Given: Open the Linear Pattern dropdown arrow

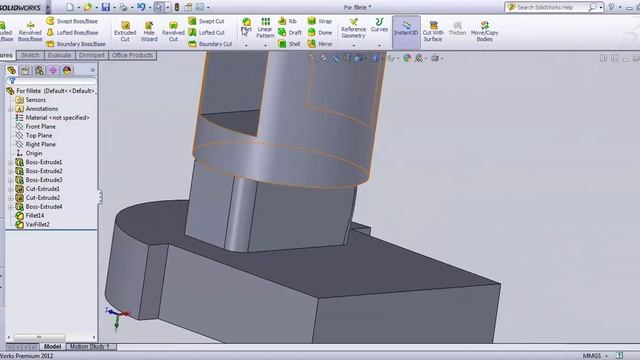Looking at the screenshot, I should (x=265, y=45).
